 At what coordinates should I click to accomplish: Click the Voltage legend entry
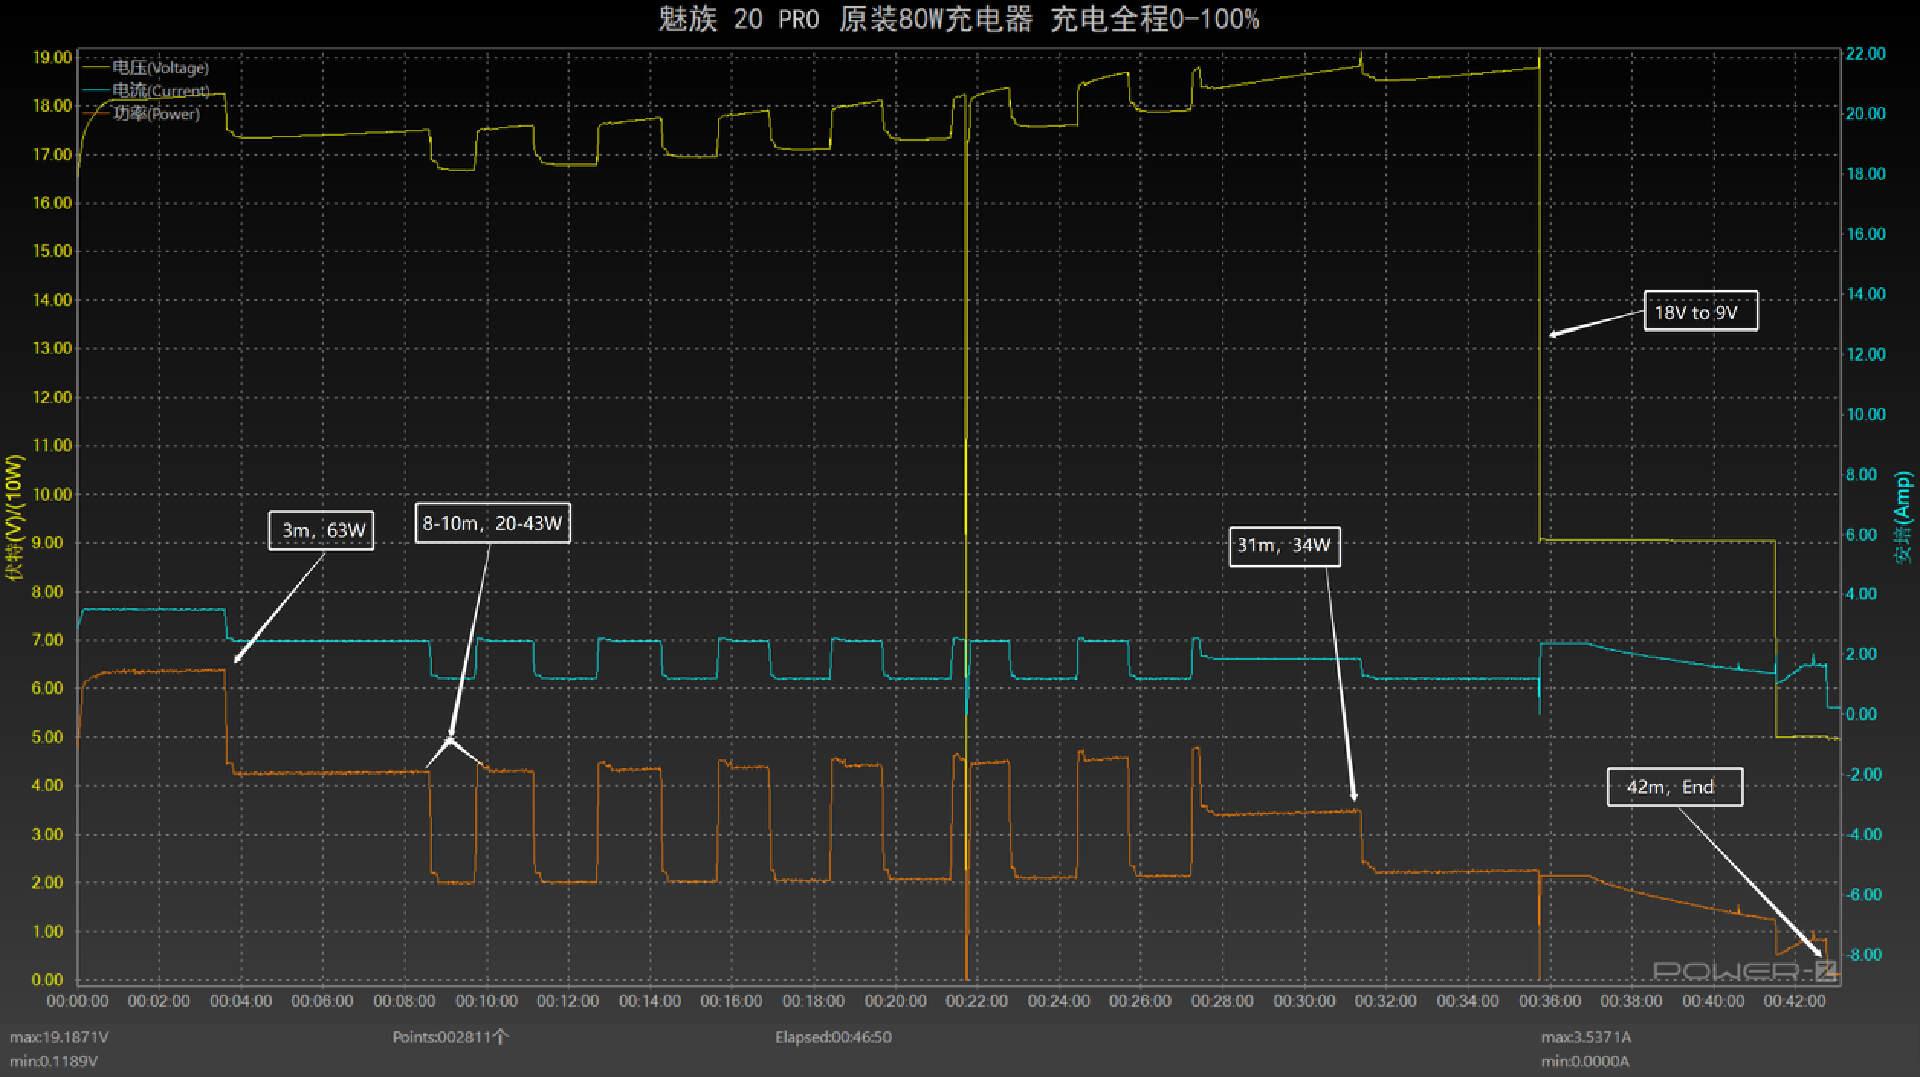tap(147, 67)
